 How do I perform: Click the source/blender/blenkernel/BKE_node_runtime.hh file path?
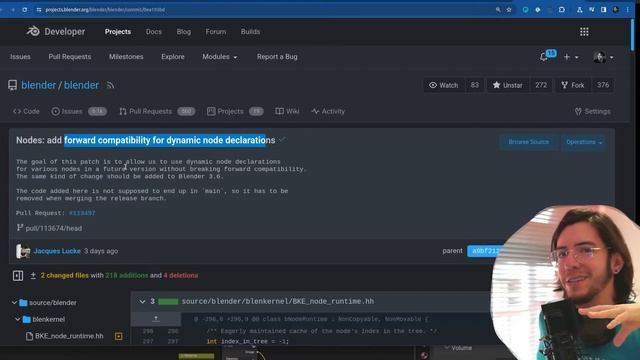click(x=278, y=301)
